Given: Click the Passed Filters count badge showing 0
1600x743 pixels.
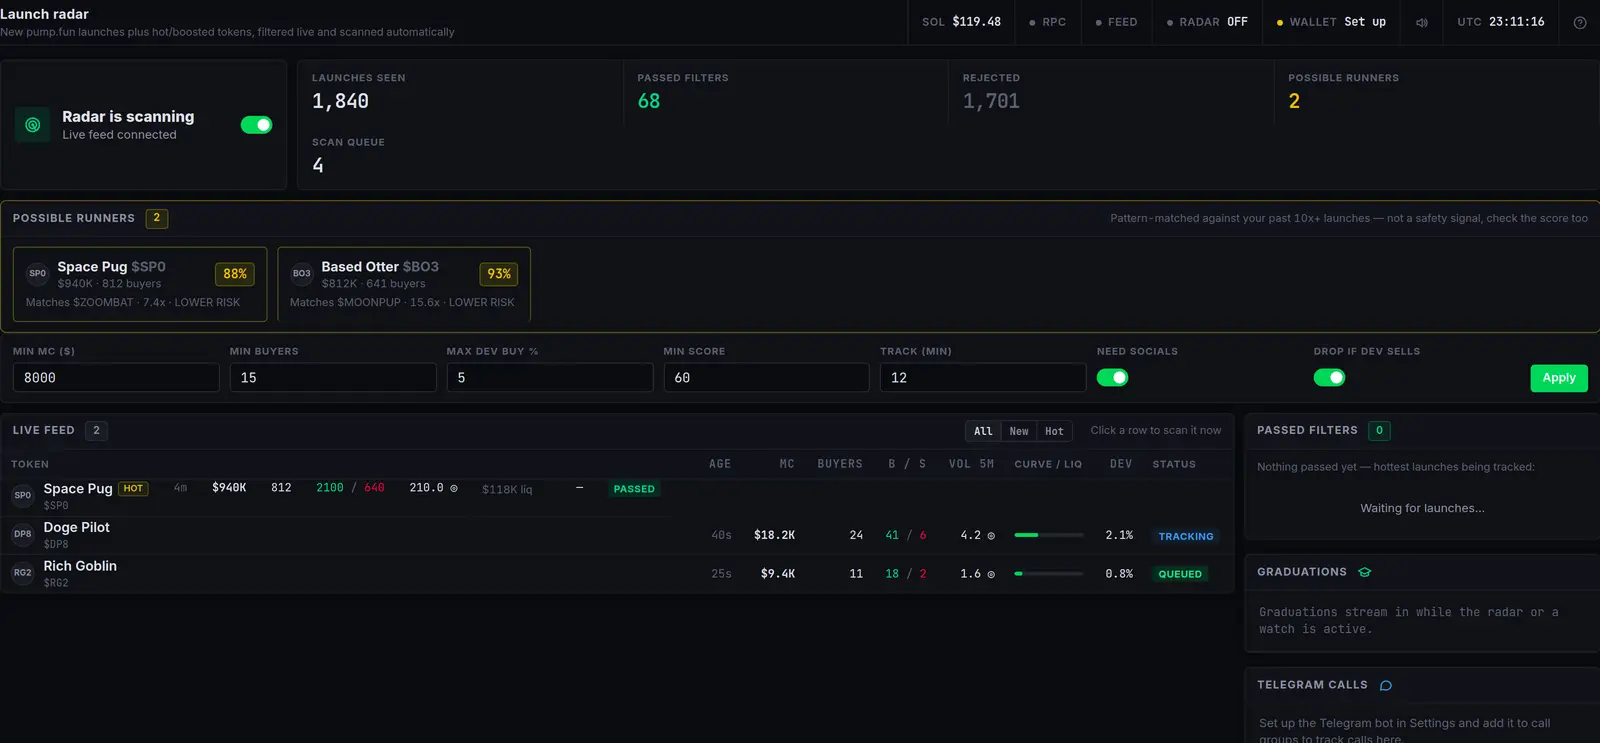Looking at the screenshot, I should coord(1379,431).
